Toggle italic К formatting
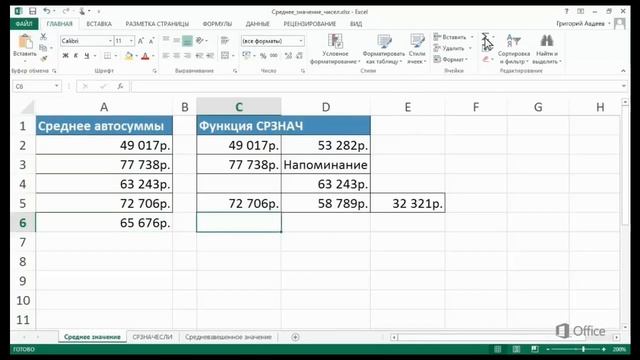This screenshot has width=640, height=360. (x=76, y=56)
